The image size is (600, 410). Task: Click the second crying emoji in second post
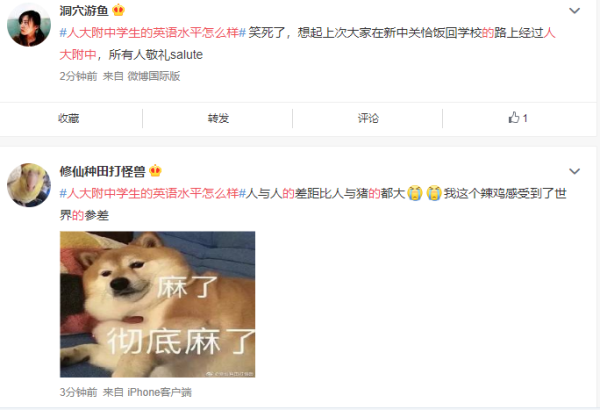click(x=434, y=193)
